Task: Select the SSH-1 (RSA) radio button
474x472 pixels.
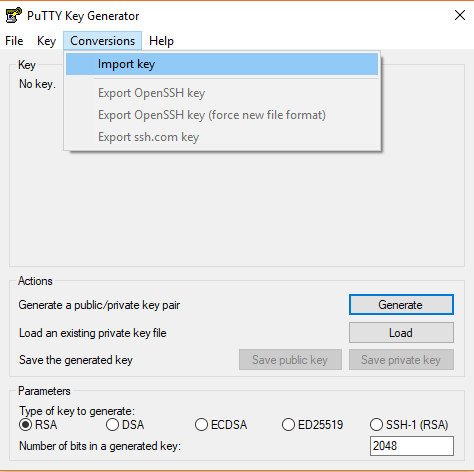Action: click(x=376, y=425)
